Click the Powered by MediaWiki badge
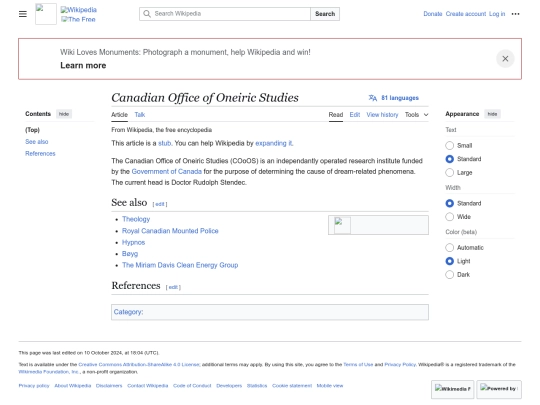The width and height of the screenshot is (540, 405). 499,389
